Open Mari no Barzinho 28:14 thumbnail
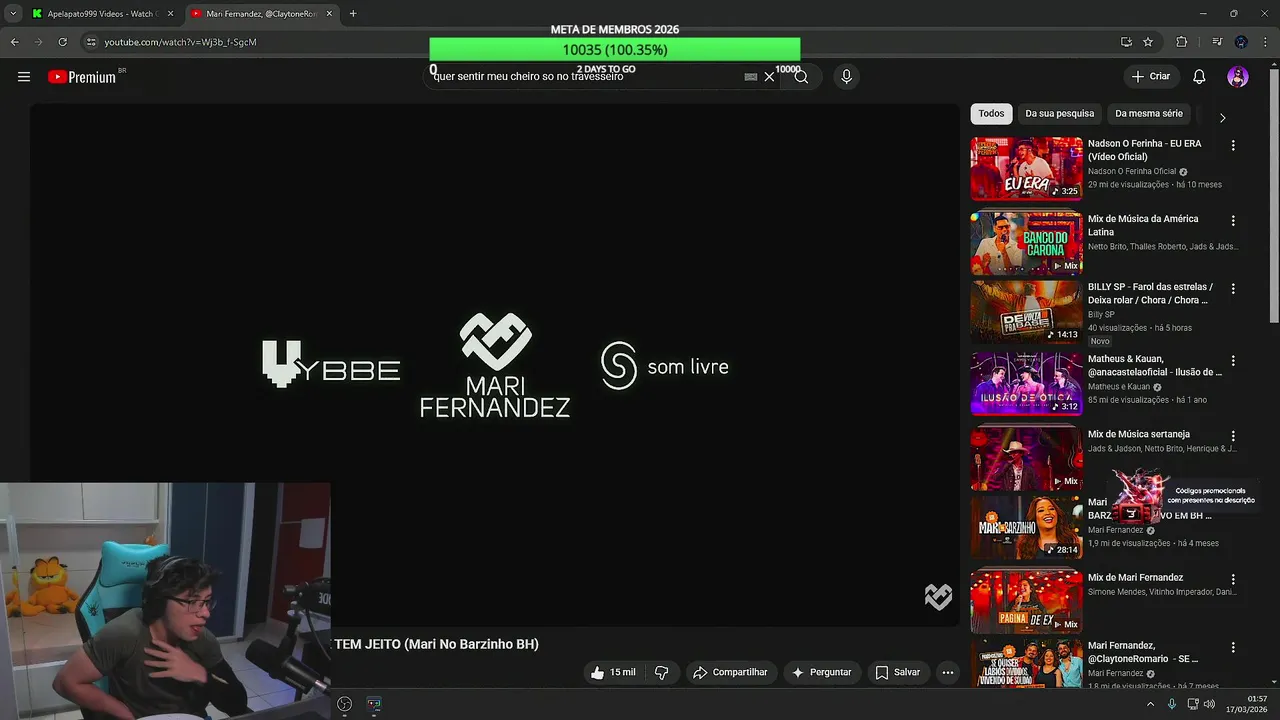Viewport: 1280px width, 720px height. point(1026,527)
